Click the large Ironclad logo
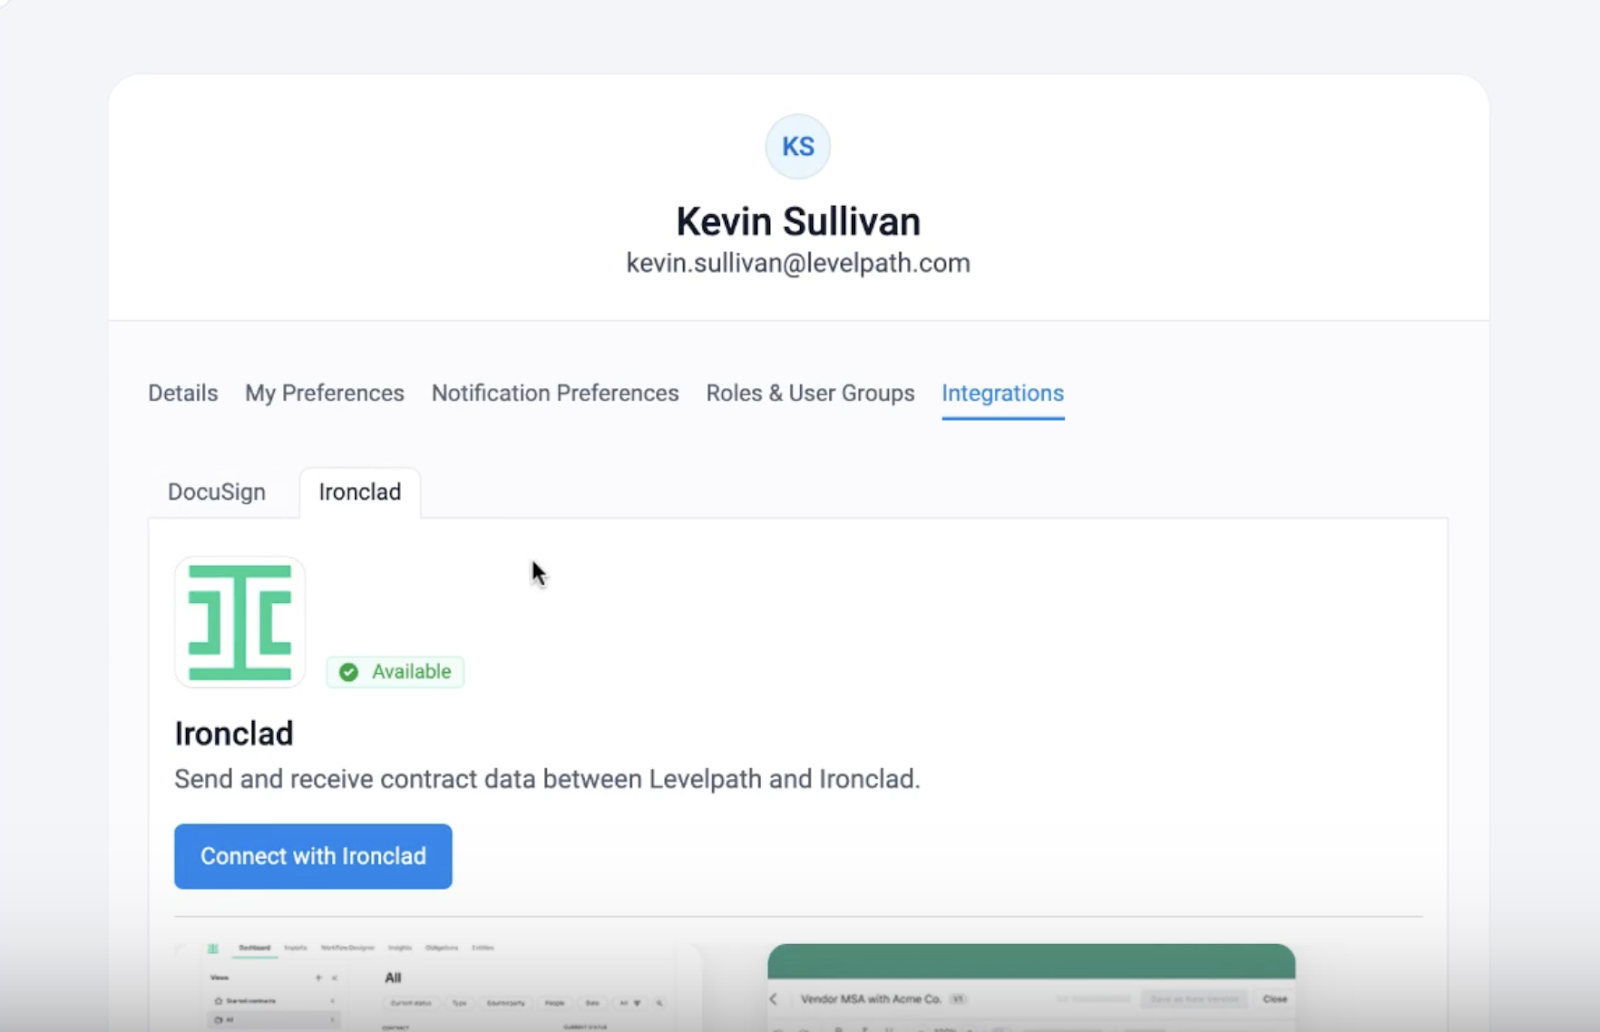The image size is (1600, 1032). (x=240, y=622)
